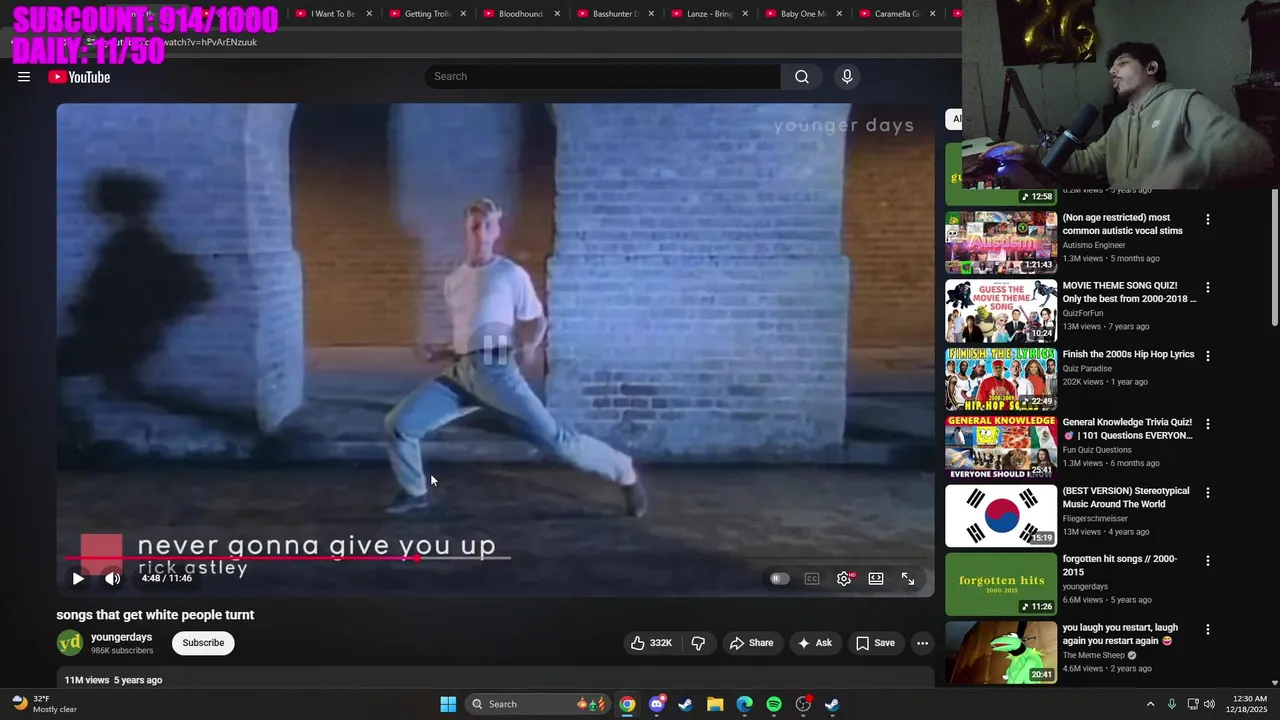Go to the YouTube home logo

79,77
